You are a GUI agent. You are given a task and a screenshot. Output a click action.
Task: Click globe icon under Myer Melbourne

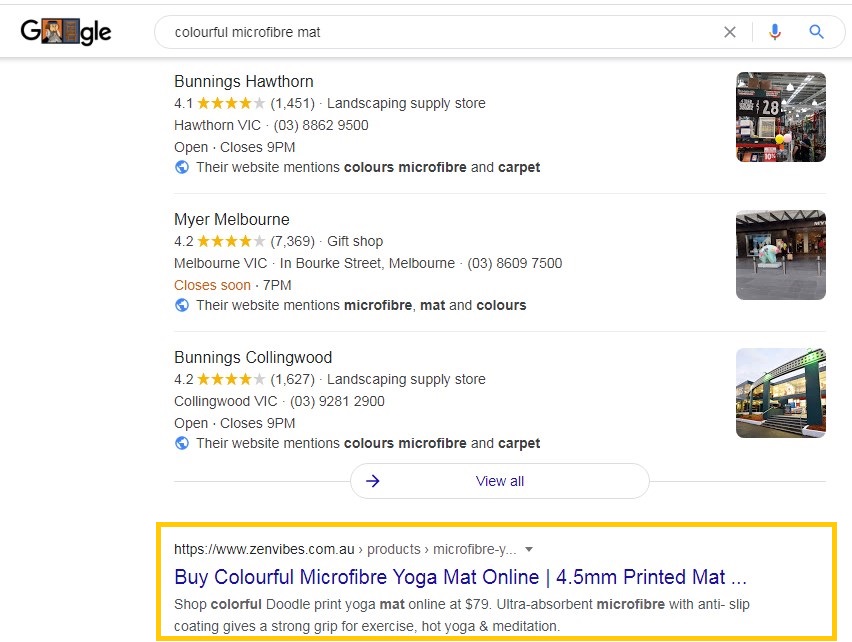[182, 305]
